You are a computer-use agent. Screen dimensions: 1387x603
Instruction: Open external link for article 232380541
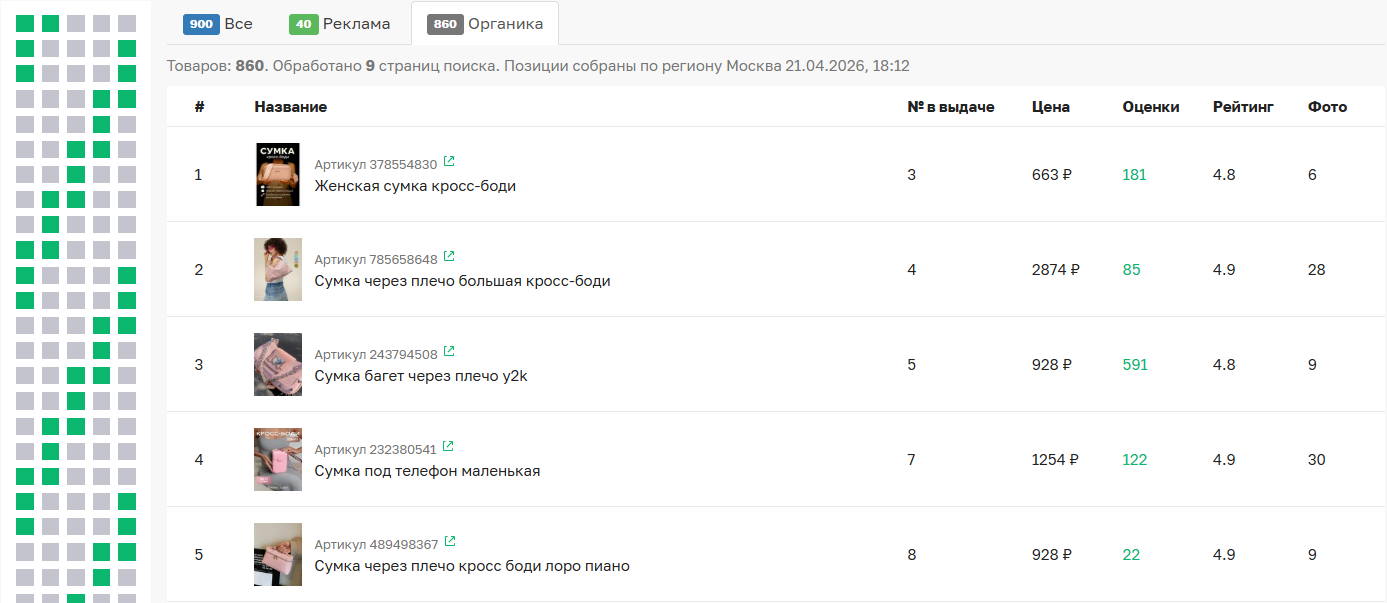tap(449, 447)
